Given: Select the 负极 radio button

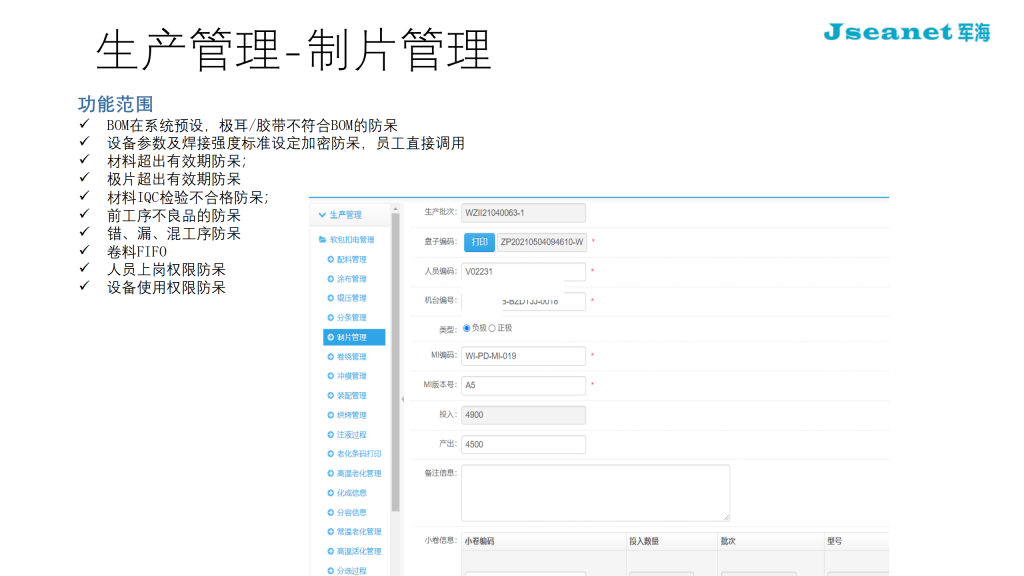Looking at the screenshot, I should pyautogui.click(x=467, y=328).
